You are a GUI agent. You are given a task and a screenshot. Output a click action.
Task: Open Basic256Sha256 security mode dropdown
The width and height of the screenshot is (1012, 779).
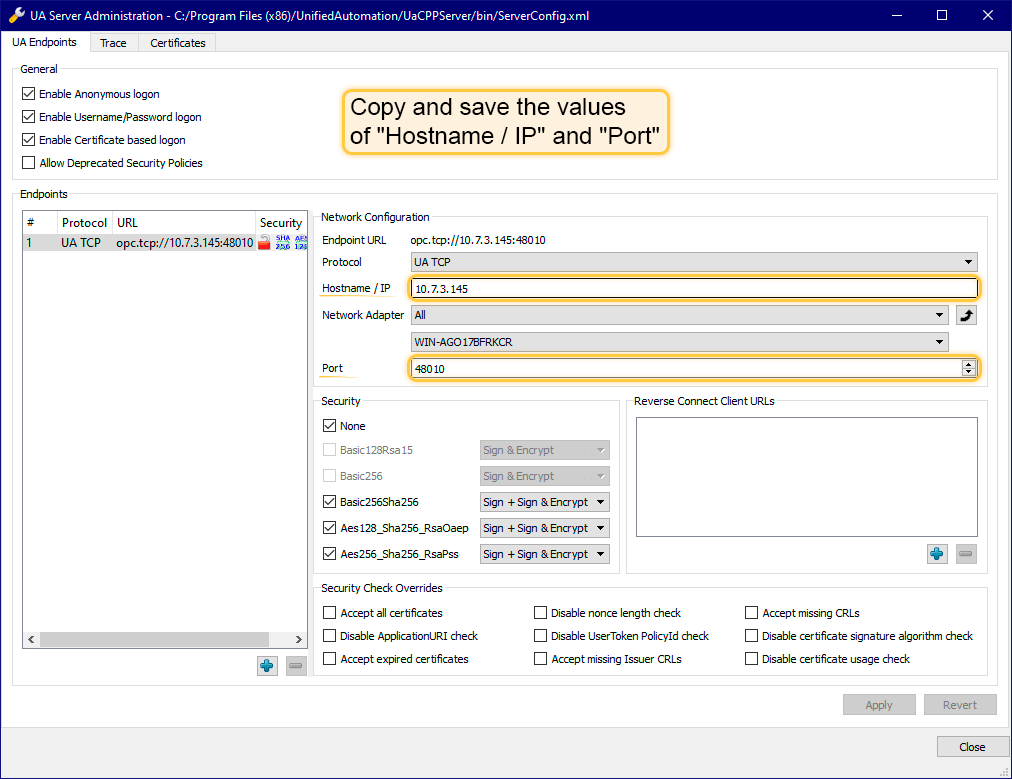[x=544, y=502]
